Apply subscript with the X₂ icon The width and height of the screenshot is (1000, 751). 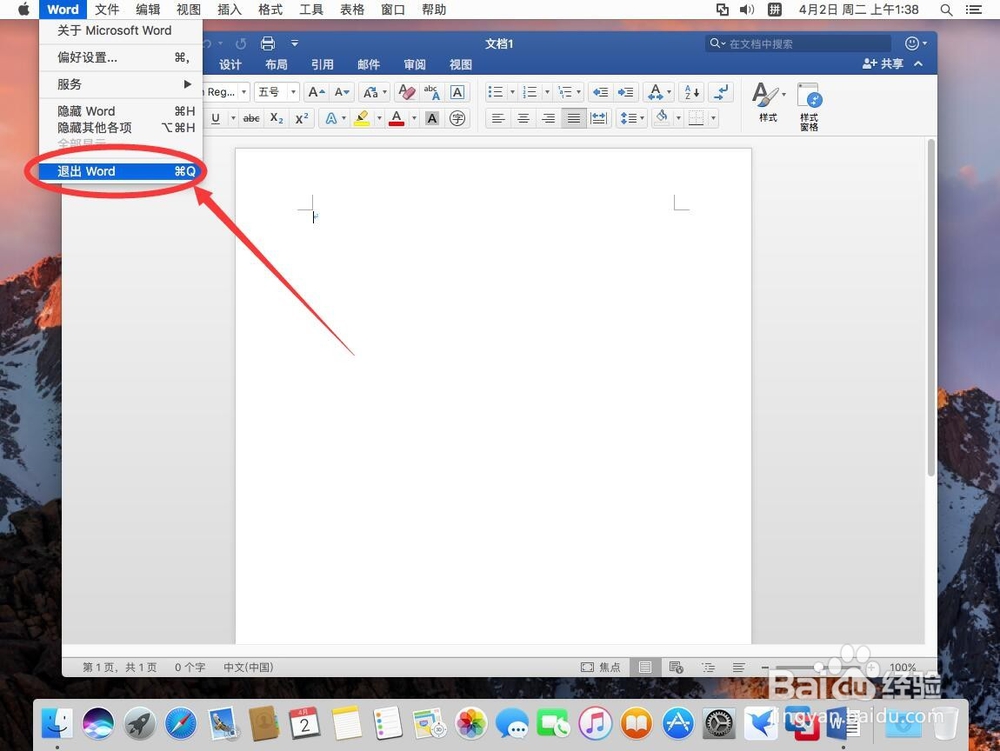(x=276, y=119)
